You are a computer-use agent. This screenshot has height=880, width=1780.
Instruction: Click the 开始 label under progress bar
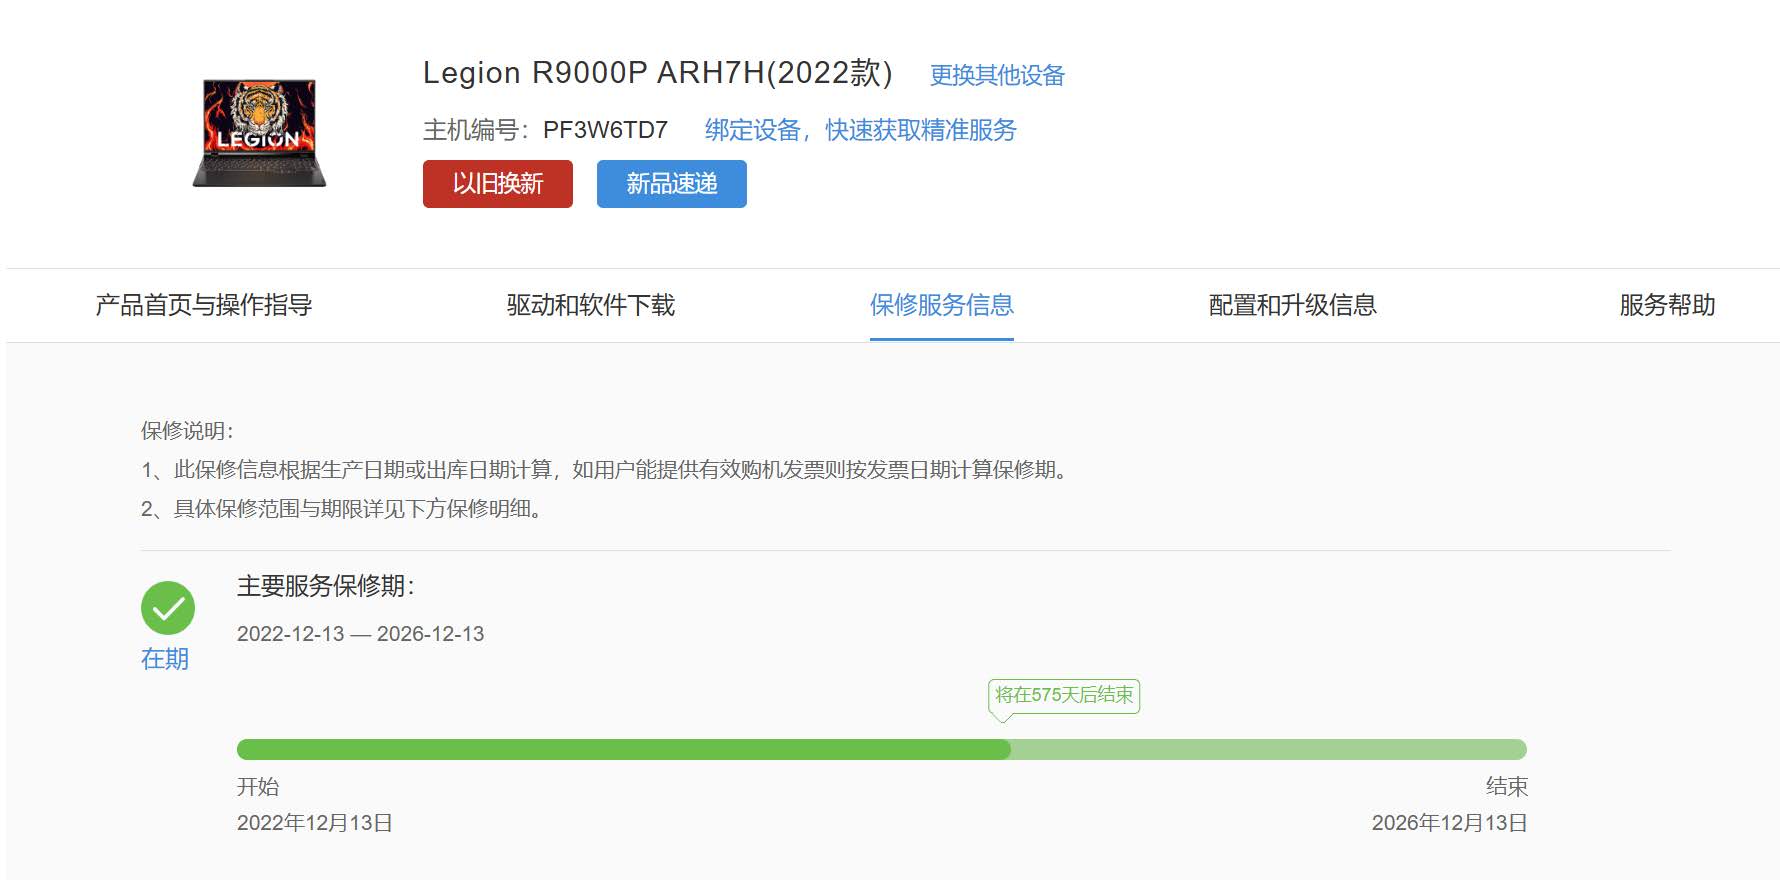coord(258,787)
